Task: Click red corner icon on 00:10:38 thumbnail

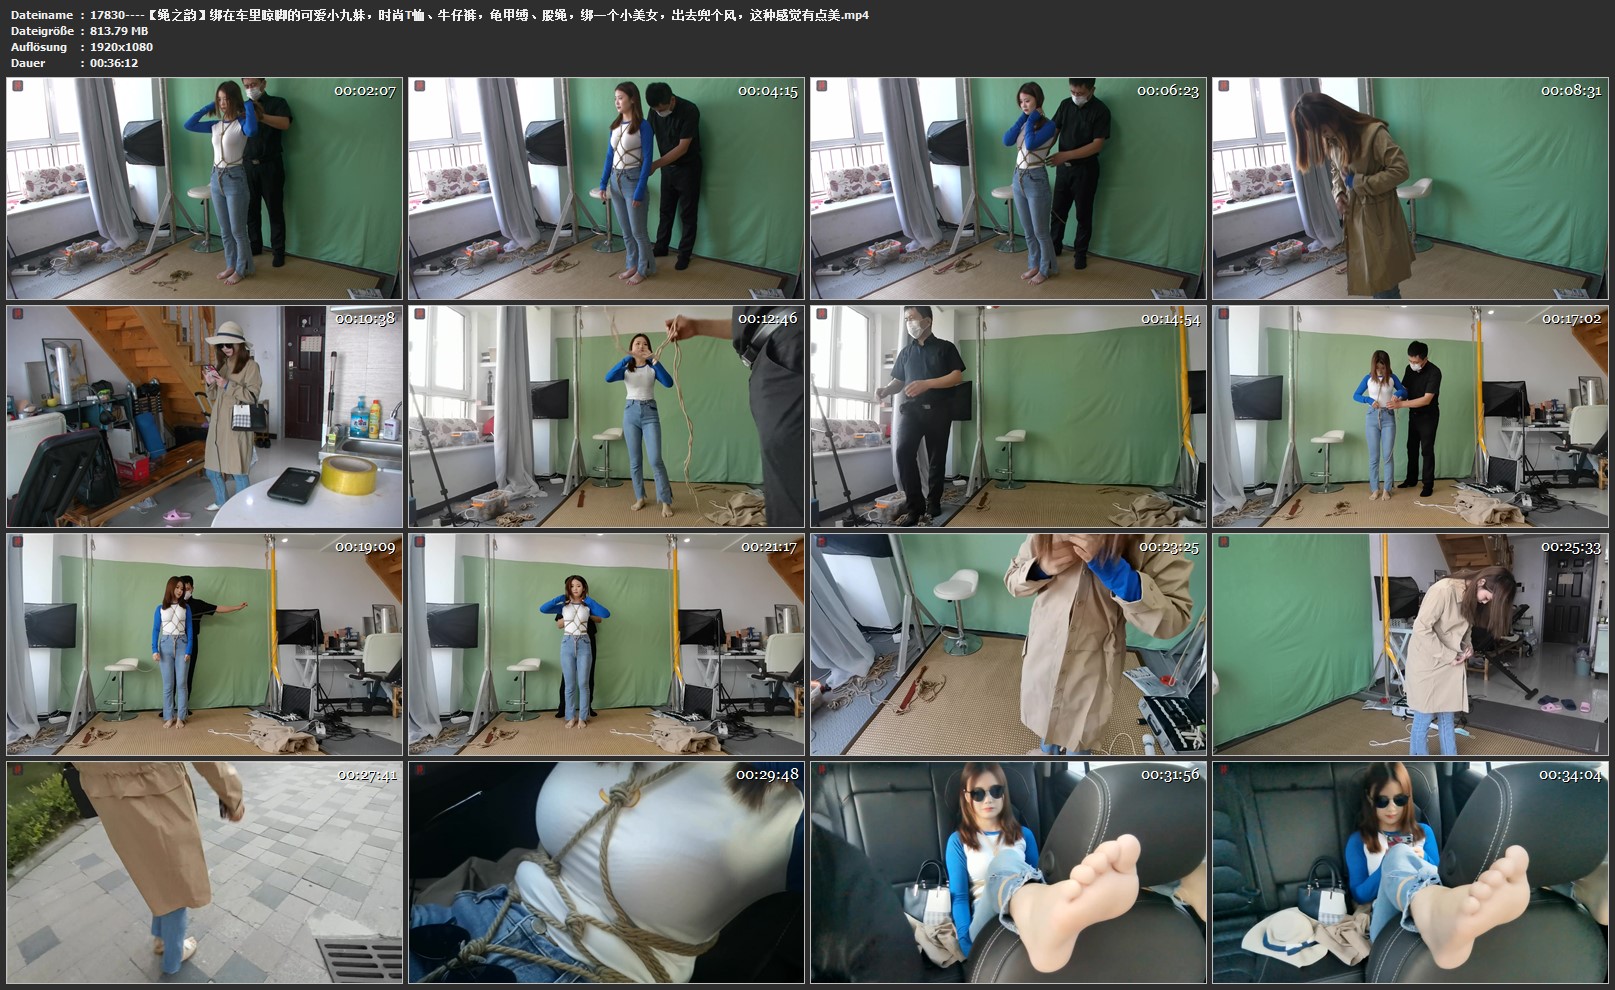Action: [x=17, y=315]
